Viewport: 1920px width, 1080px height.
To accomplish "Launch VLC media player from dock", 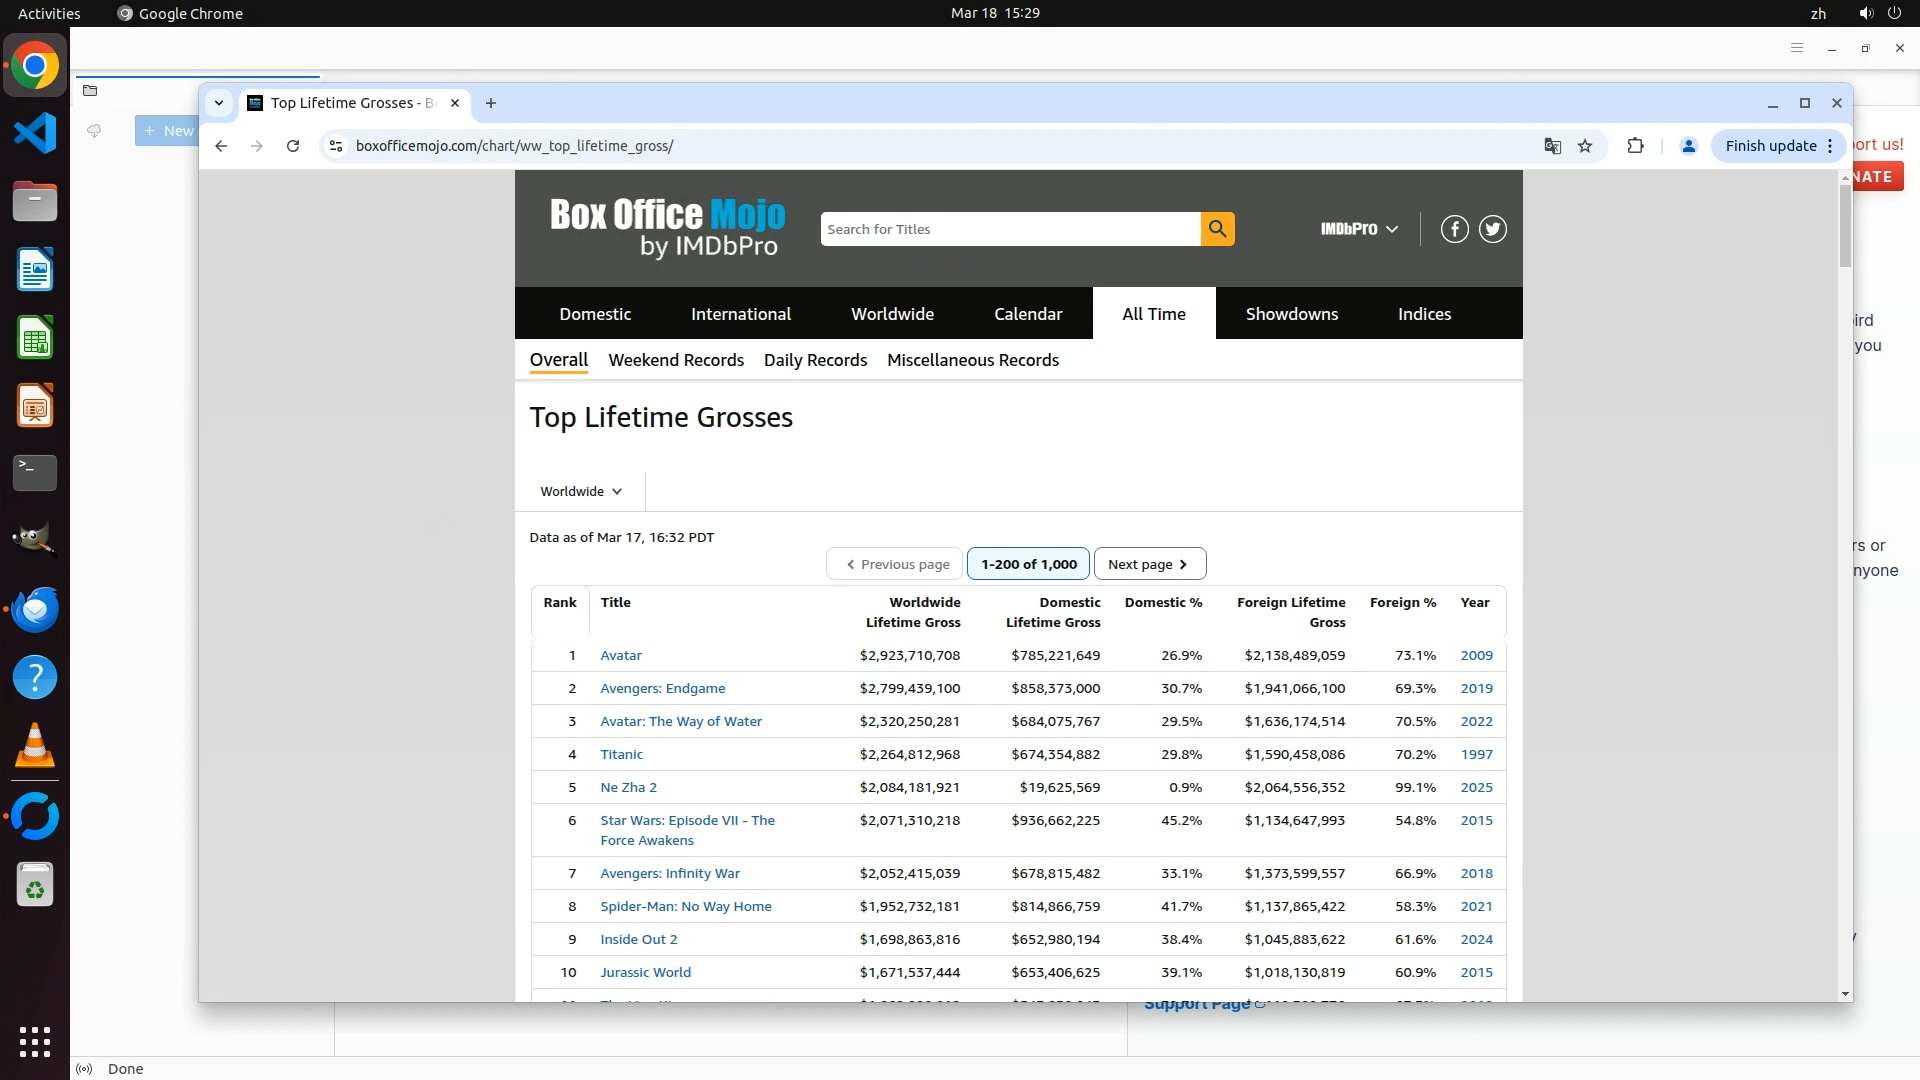I will [x=35, y=746].
